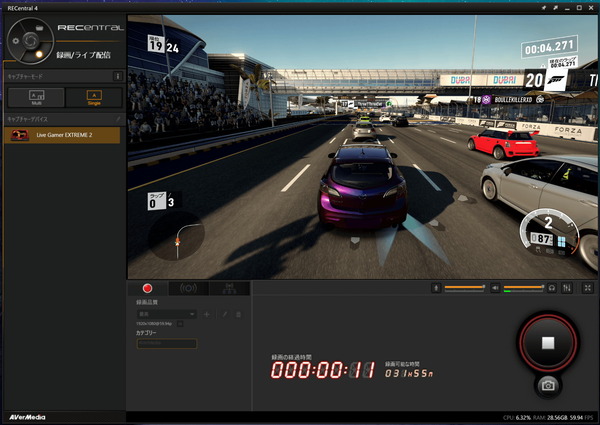Expand the recording quality dropdown
The image size is (600, 425).
167,314
